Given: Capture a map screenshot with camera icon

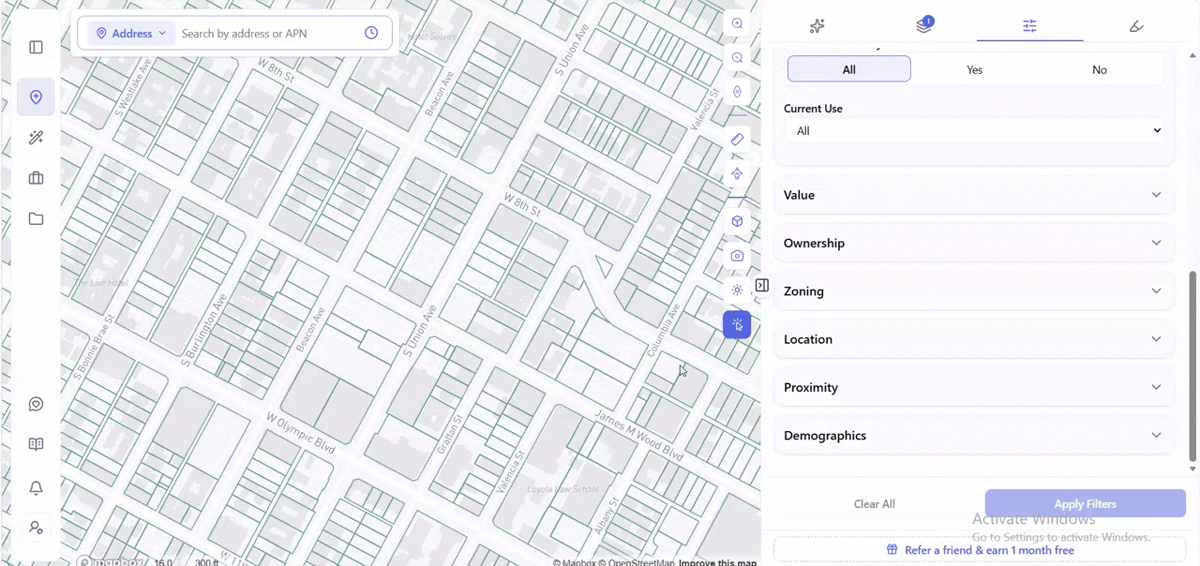Looking at the screenshot, I should pyautogui.click(x=737, y=256).
